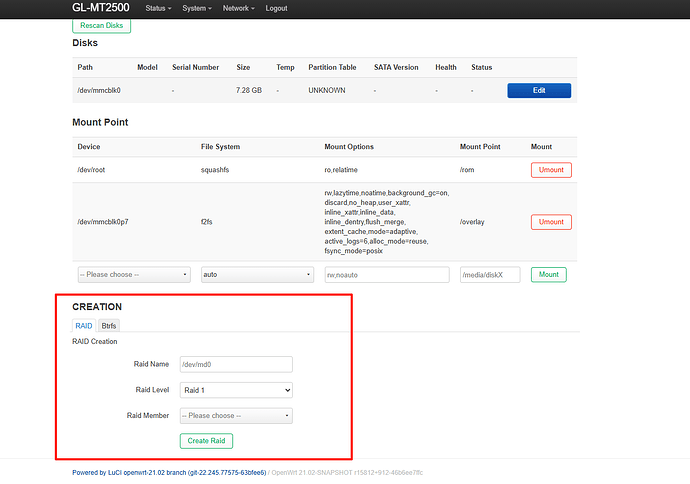
Task: Focus the rw,noauto mount options field
Action: pos(386,274)
